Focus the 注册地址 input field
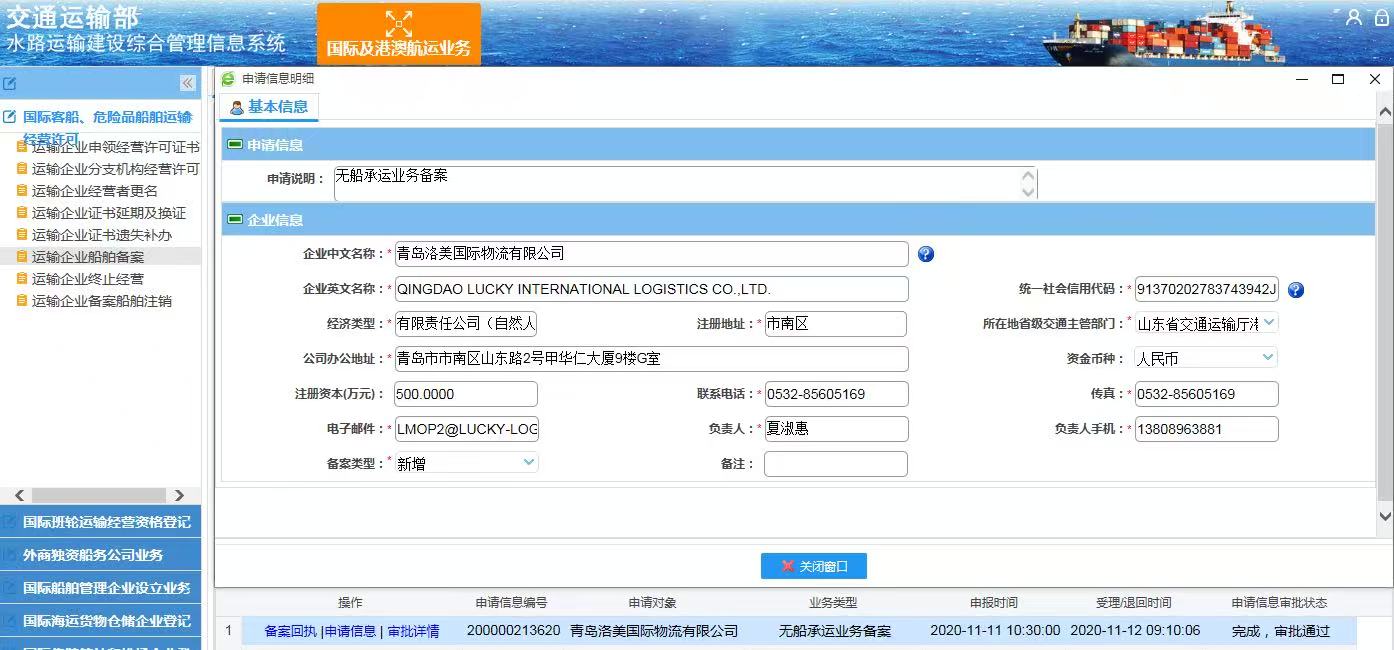1394x650 pixels. tap(836, 324)
